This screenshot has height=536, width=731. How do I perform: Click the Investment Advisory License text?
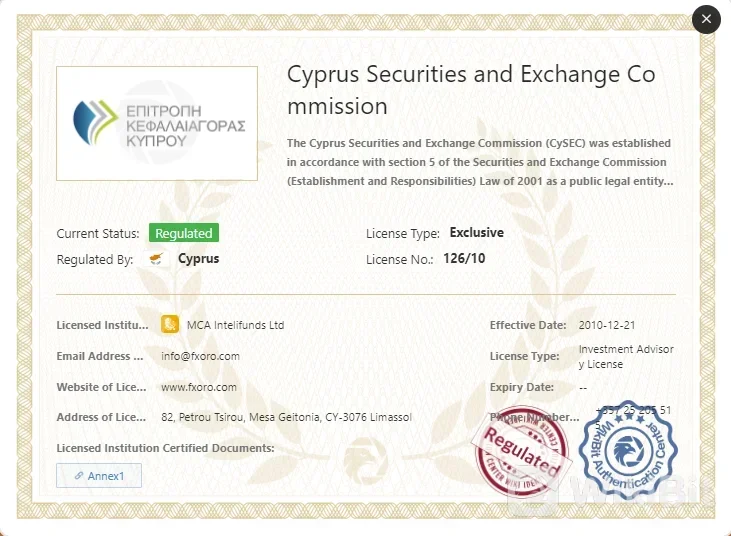click(626, 356)
